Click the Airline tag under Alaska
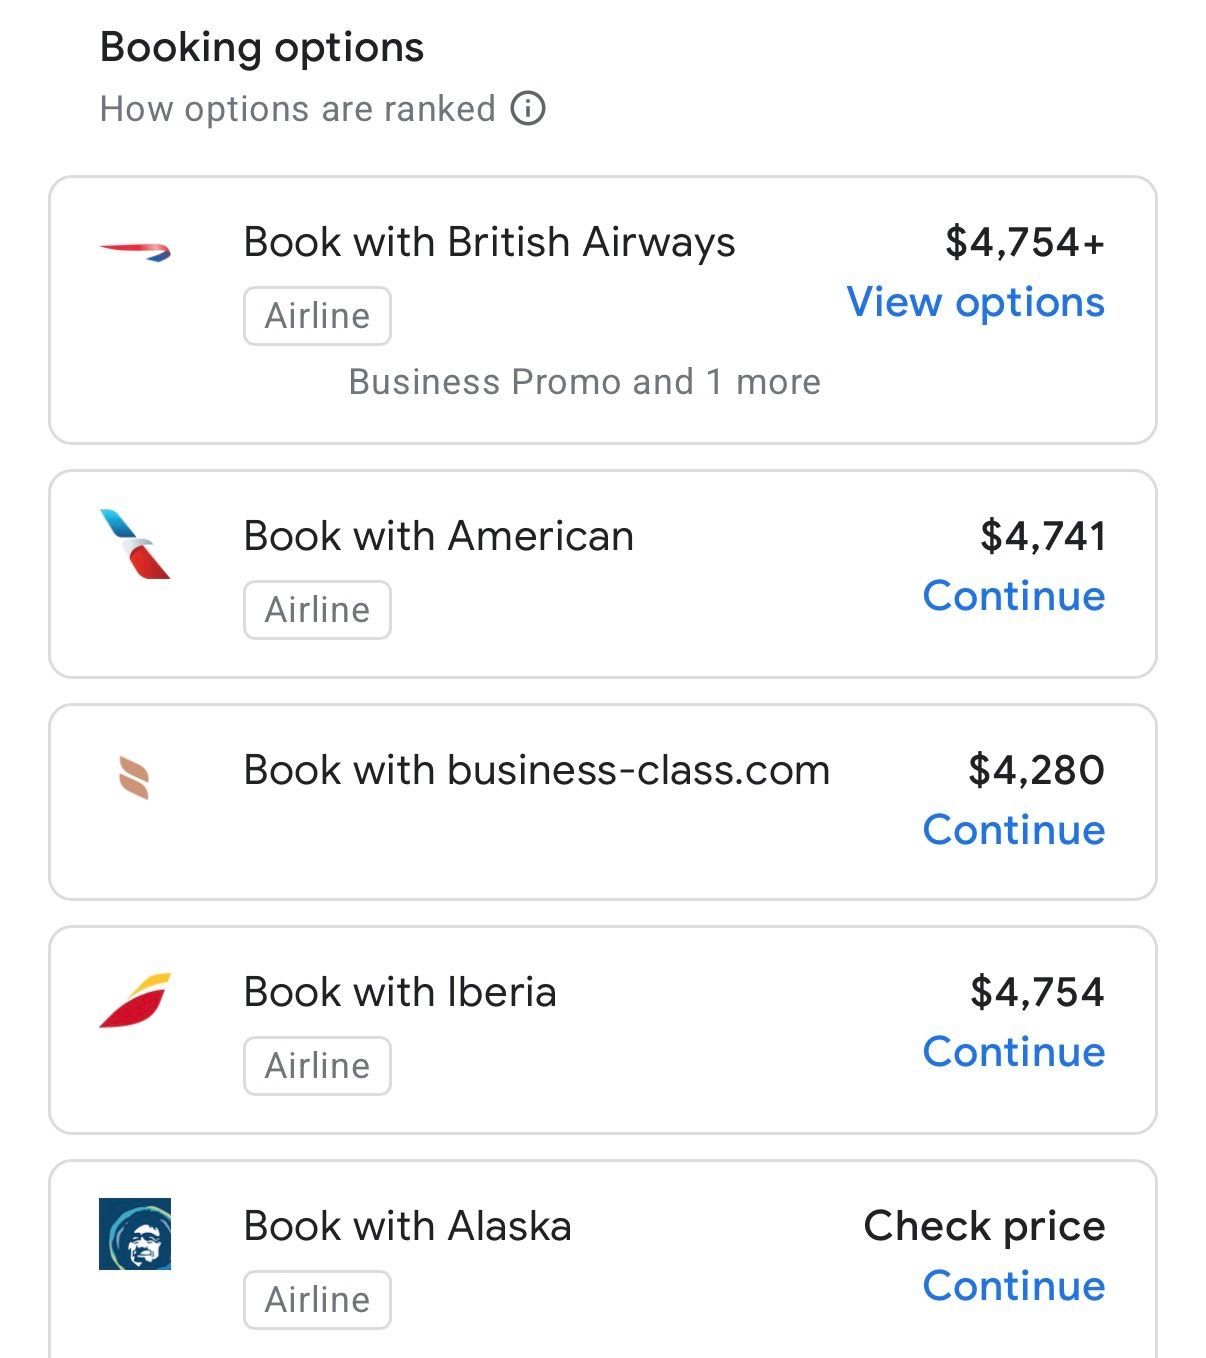The image size is (1206, 1358). pos(317,1300)
